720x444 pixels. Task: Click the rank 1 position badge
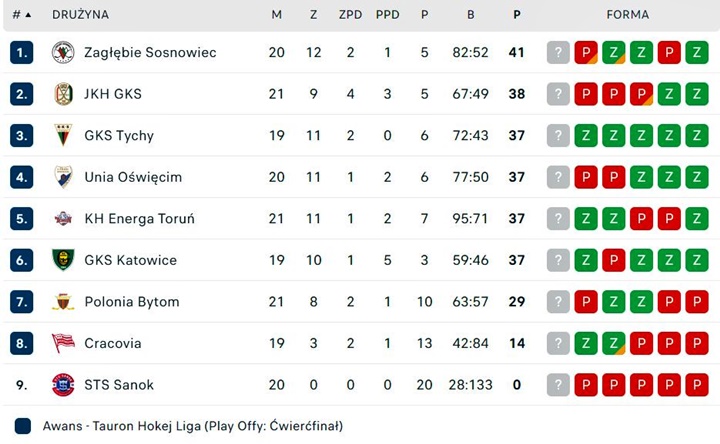(x=22, y=52)
